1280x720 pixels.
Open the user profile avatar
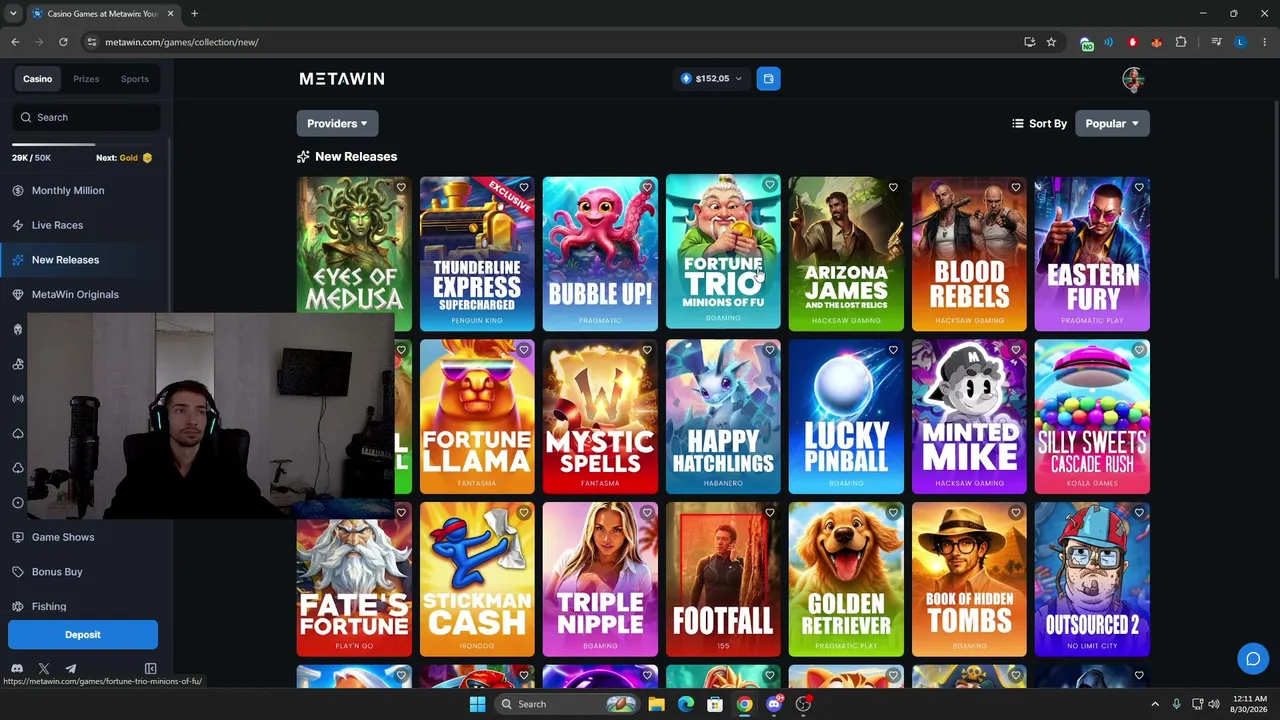pyautogui.click(x=1132, y=79)
